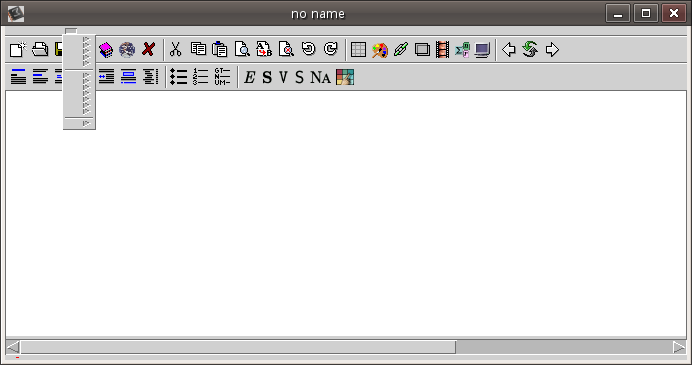Screen dimensions: 692x365
Task: Click the computer monitor icon
Action: (482, 49)
